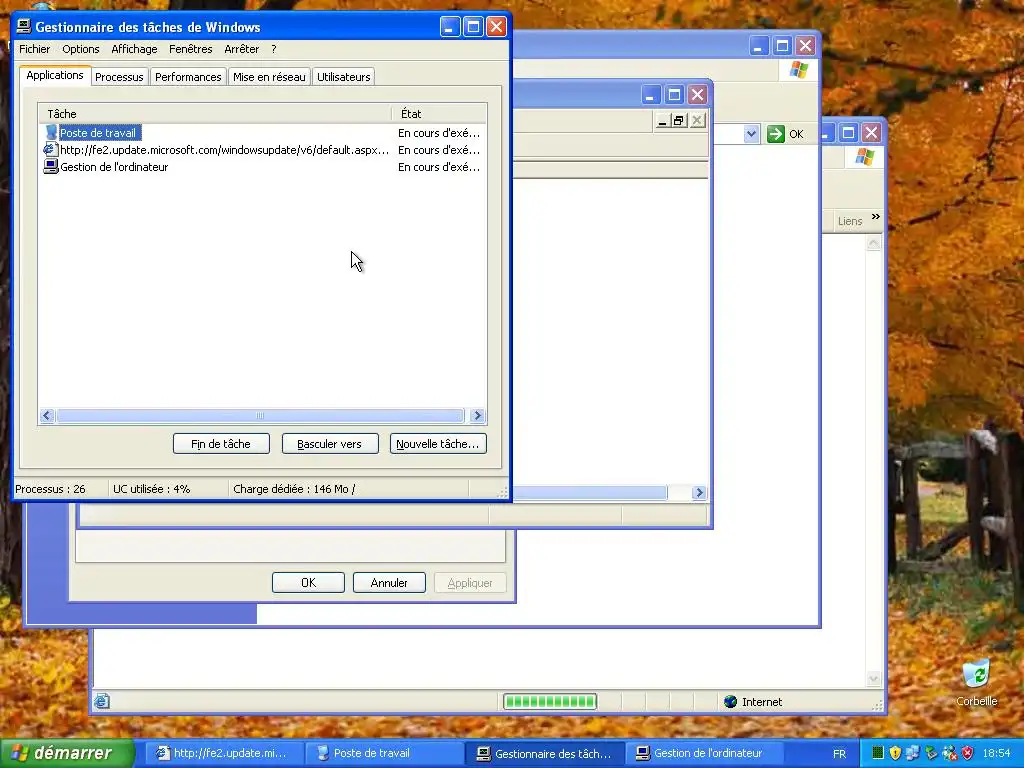The width and height of the screenshot is (1024, 768).
Task: Click the scroll down arrow in the Internet Explorer window
Action: 874,679
